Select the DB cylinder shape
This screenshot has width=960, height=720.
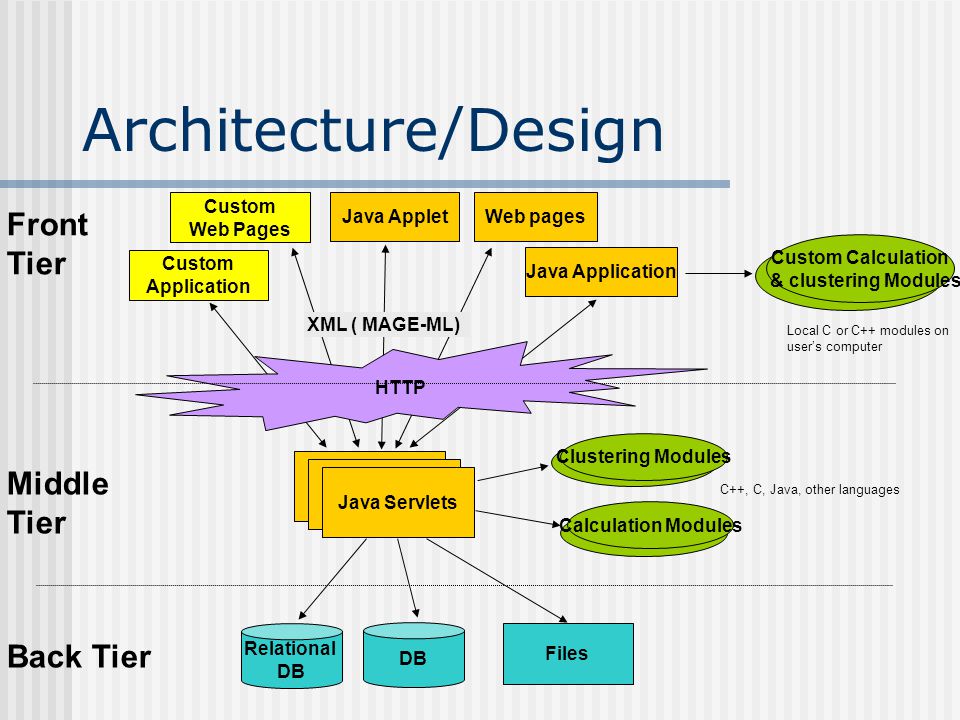click(x=413, y=655)
